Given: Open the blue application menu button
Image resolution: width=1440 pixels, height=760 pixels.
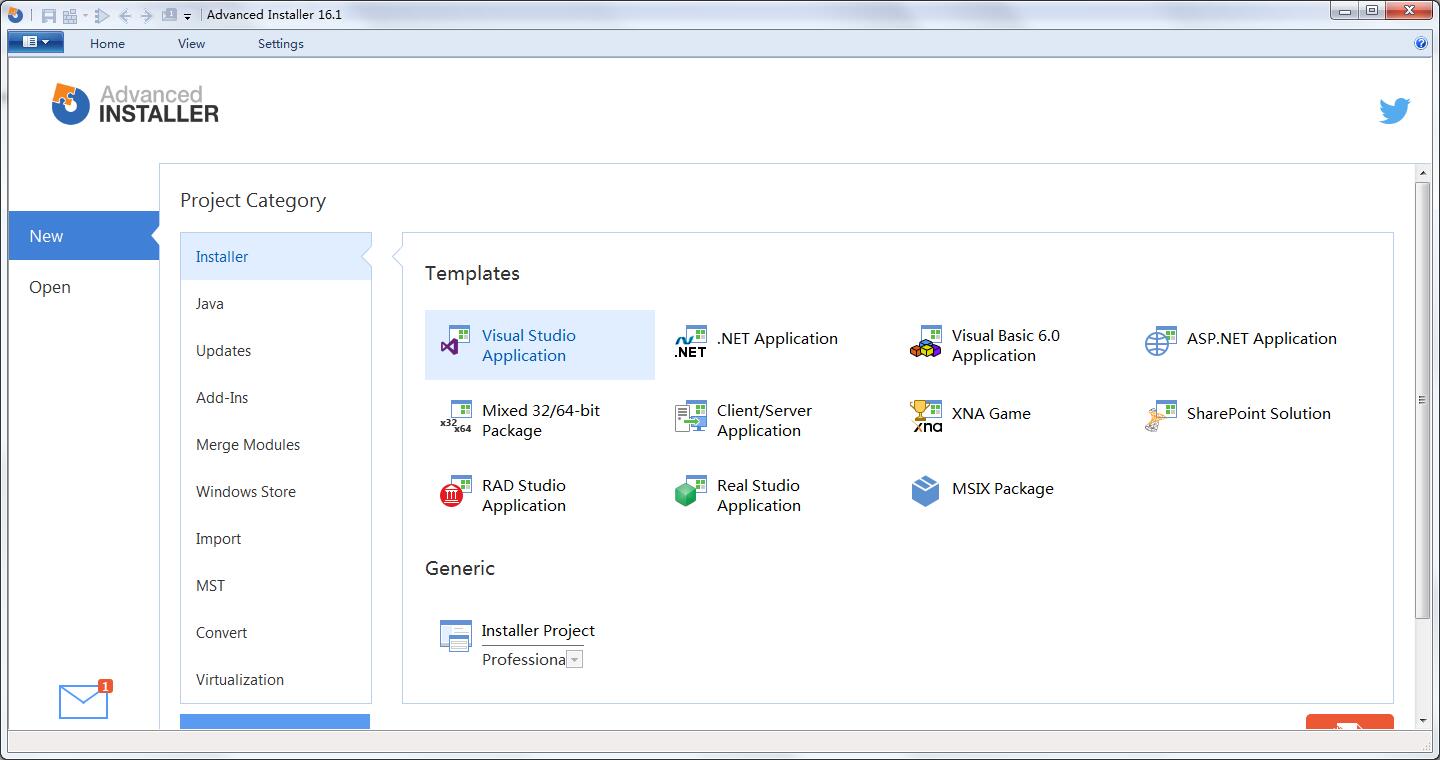Looking at the screenshot, I should pyautogui.click(x=36, y=42).
